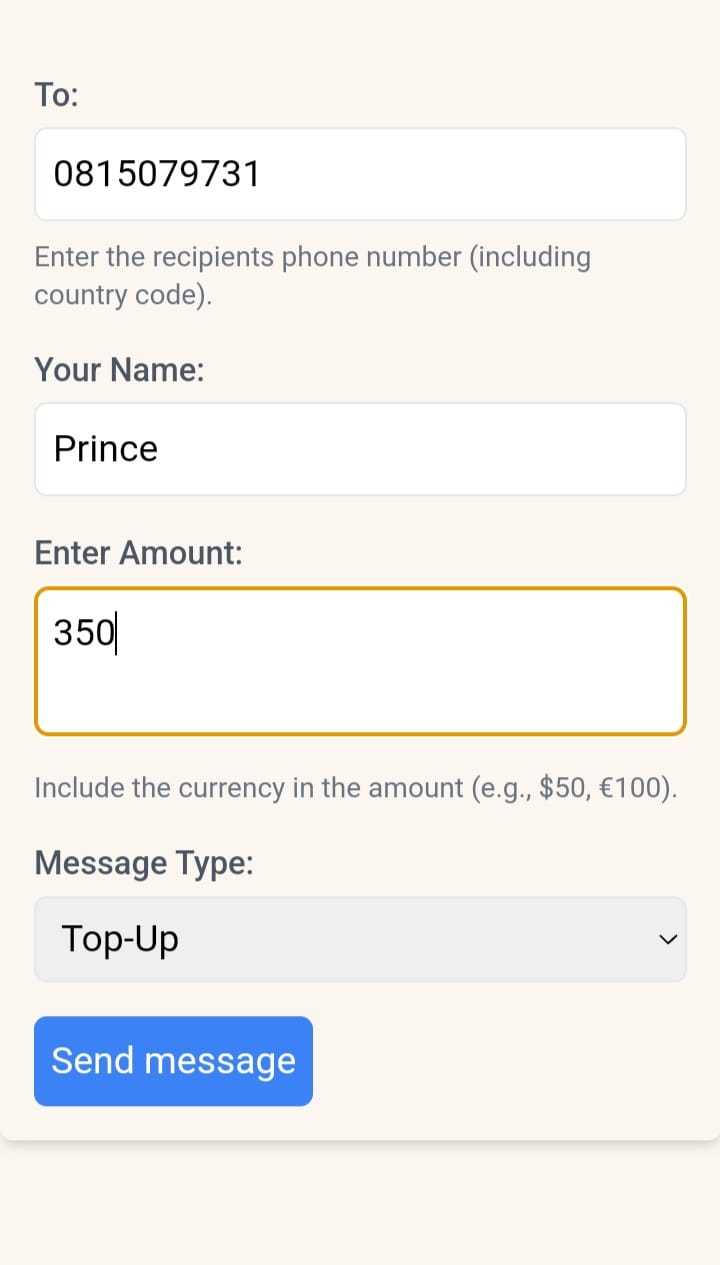This screenshot has width=720, height=1265.
Task: Place cursor on the amount 350
Action: (84, 632)
